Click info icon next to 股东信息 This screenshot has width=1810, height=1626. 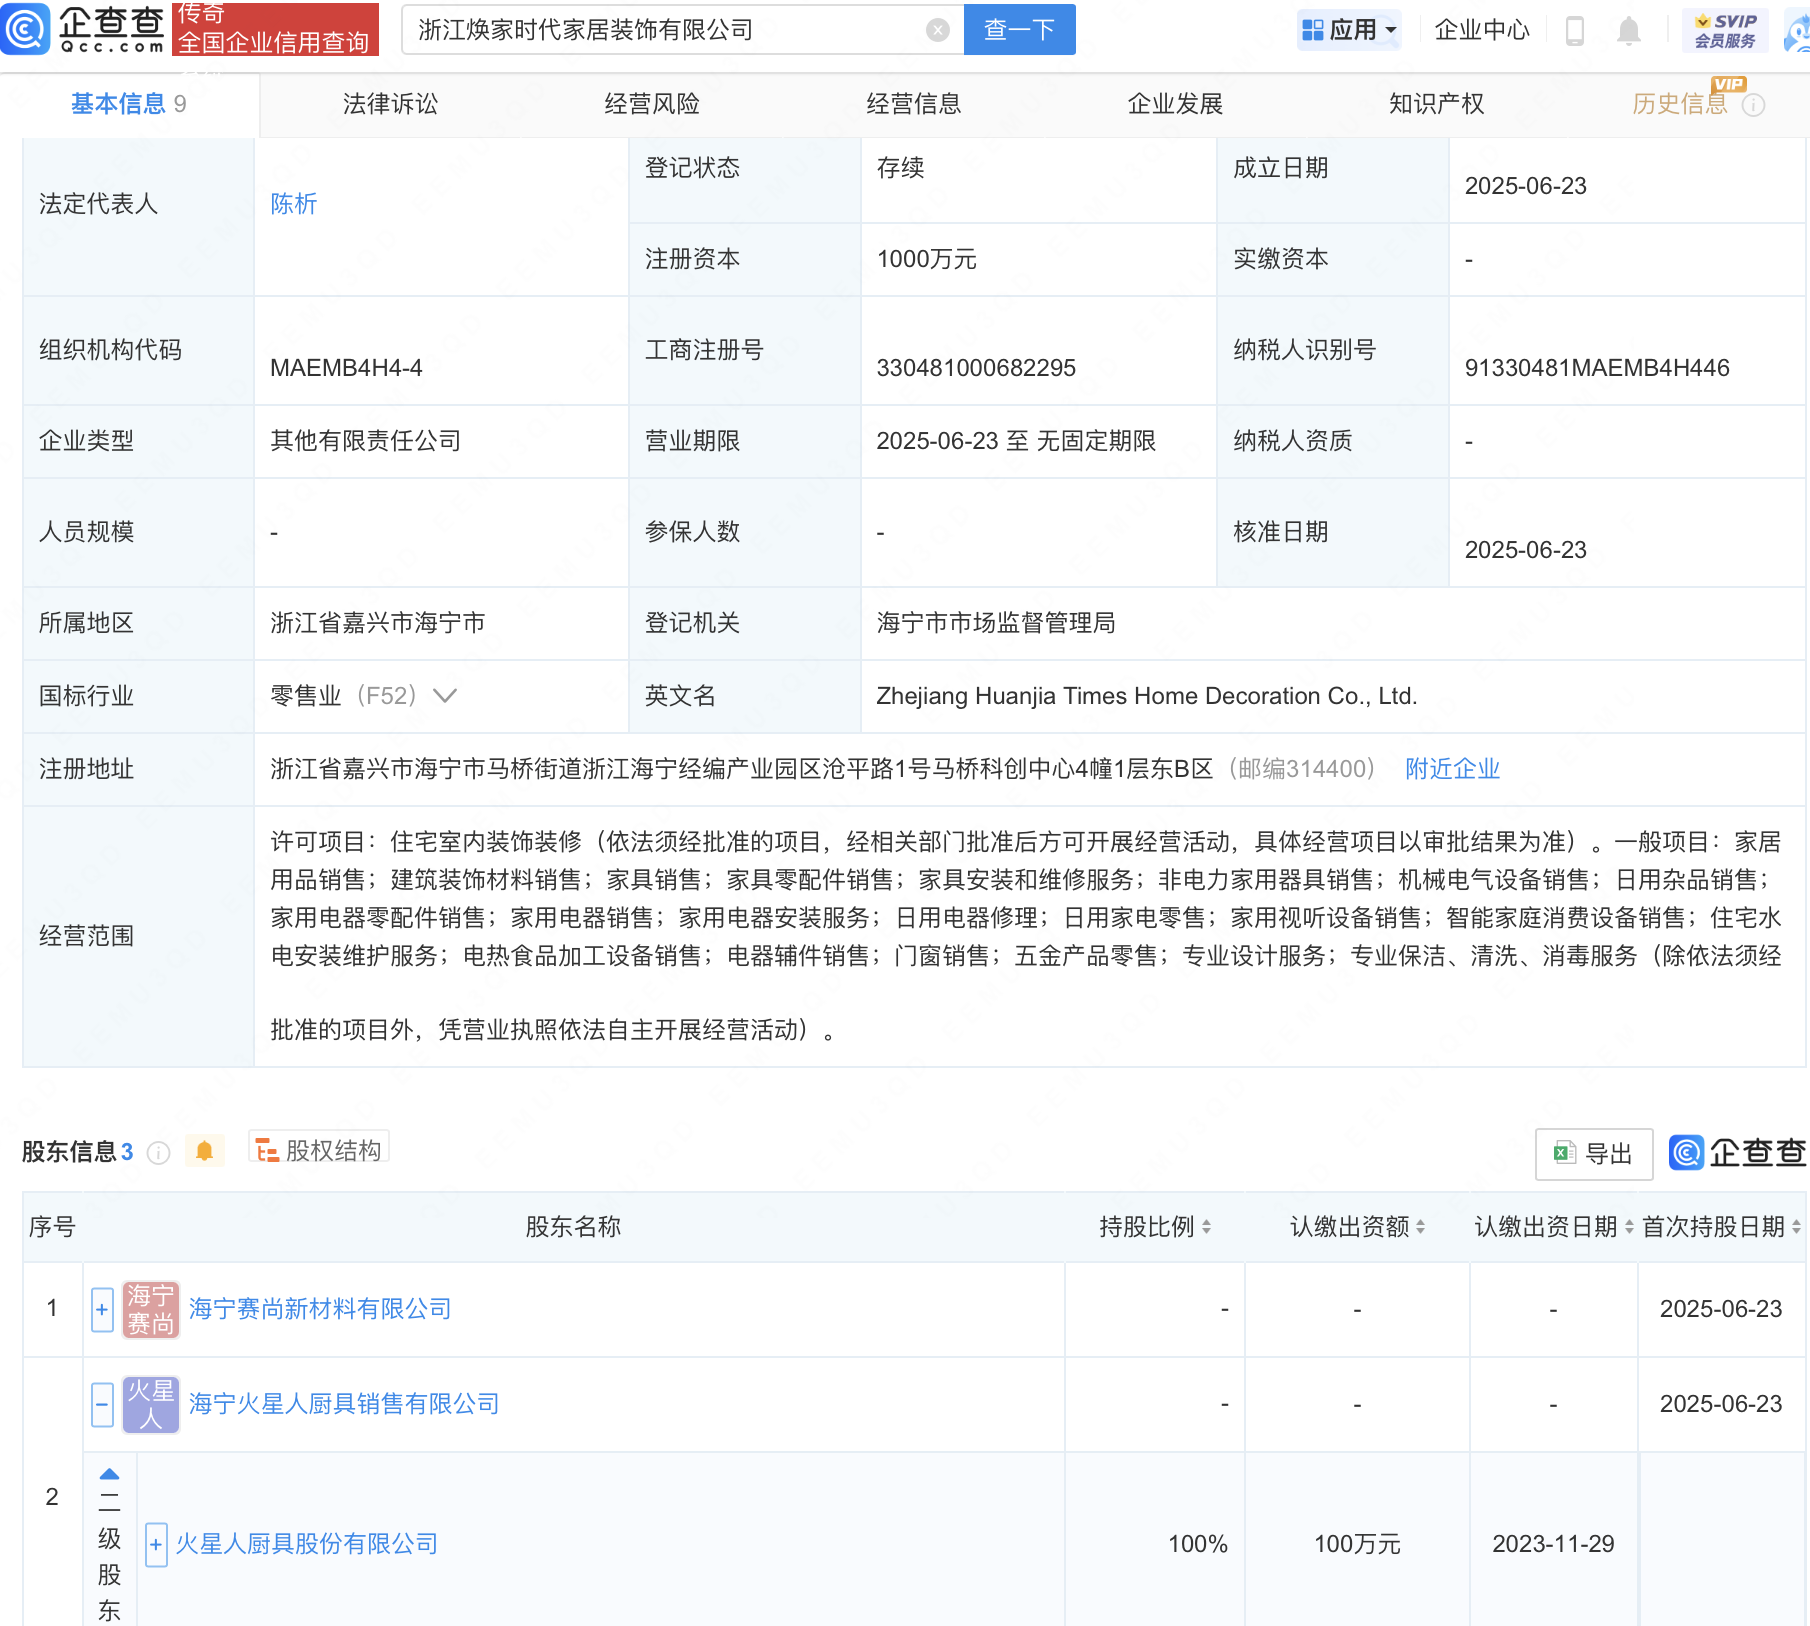158,1153
